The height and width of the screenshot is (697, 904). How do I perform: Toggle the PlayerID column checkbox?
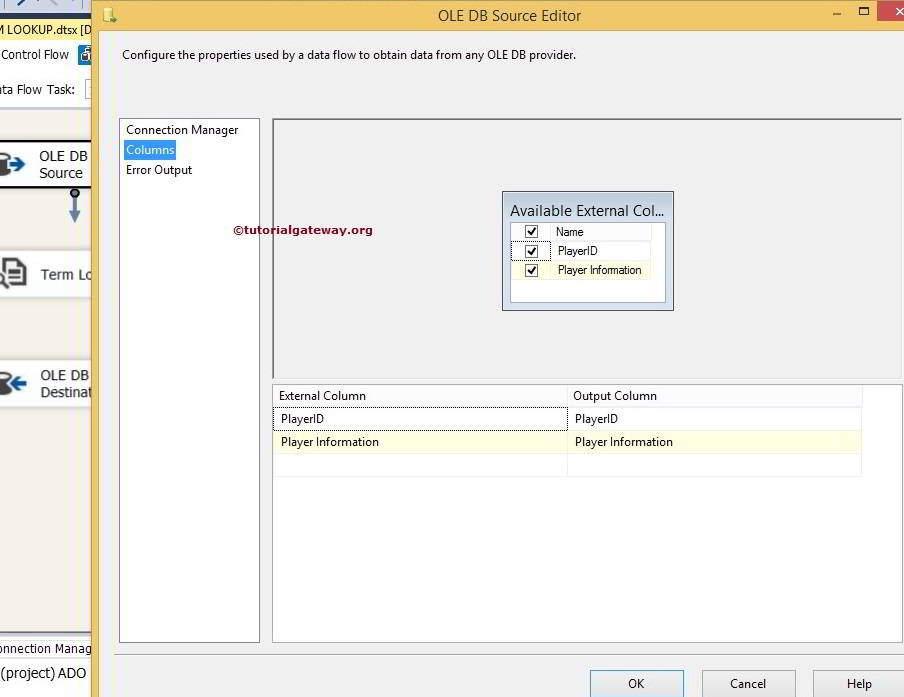(531, 250)
